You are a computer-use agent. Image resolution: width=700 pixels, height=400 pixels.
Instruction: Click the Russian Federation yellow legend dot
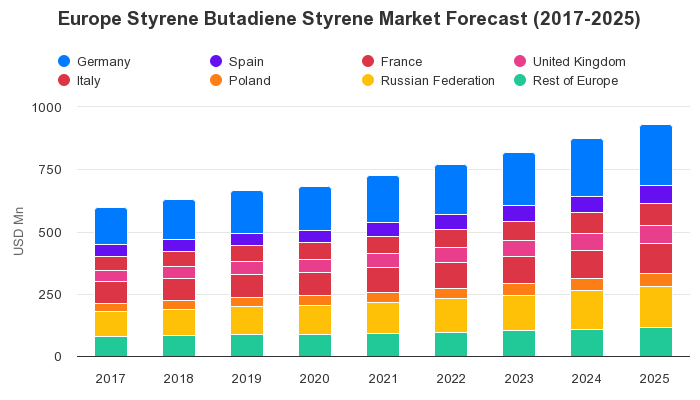click(368, 80)
